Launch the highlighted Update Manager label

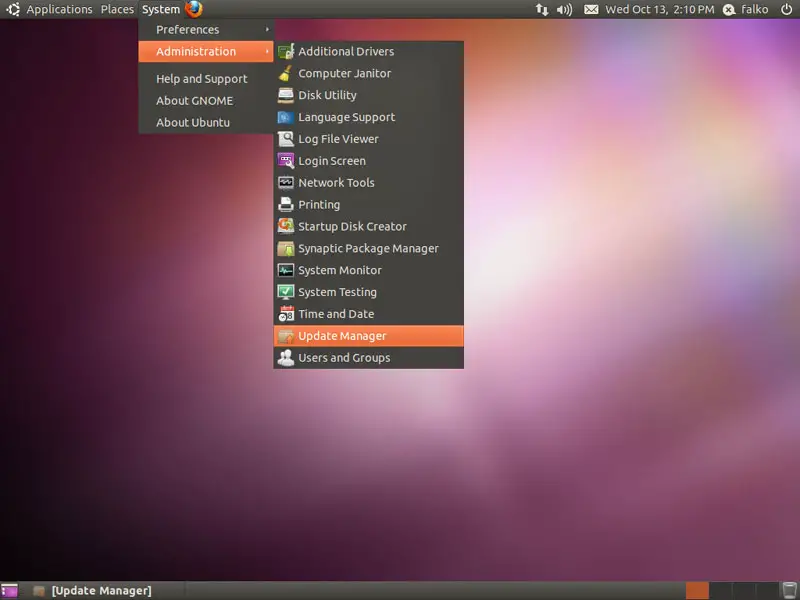coord(342,336)
